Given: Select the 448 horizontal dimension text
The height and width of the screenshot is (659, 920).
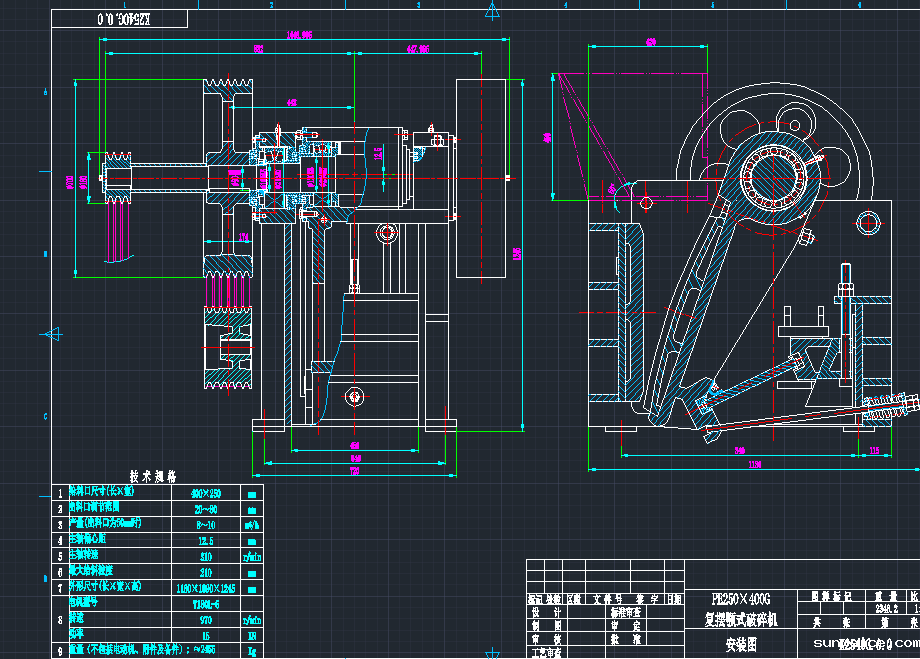Looking at the screenshot, I should click(291, 102).
